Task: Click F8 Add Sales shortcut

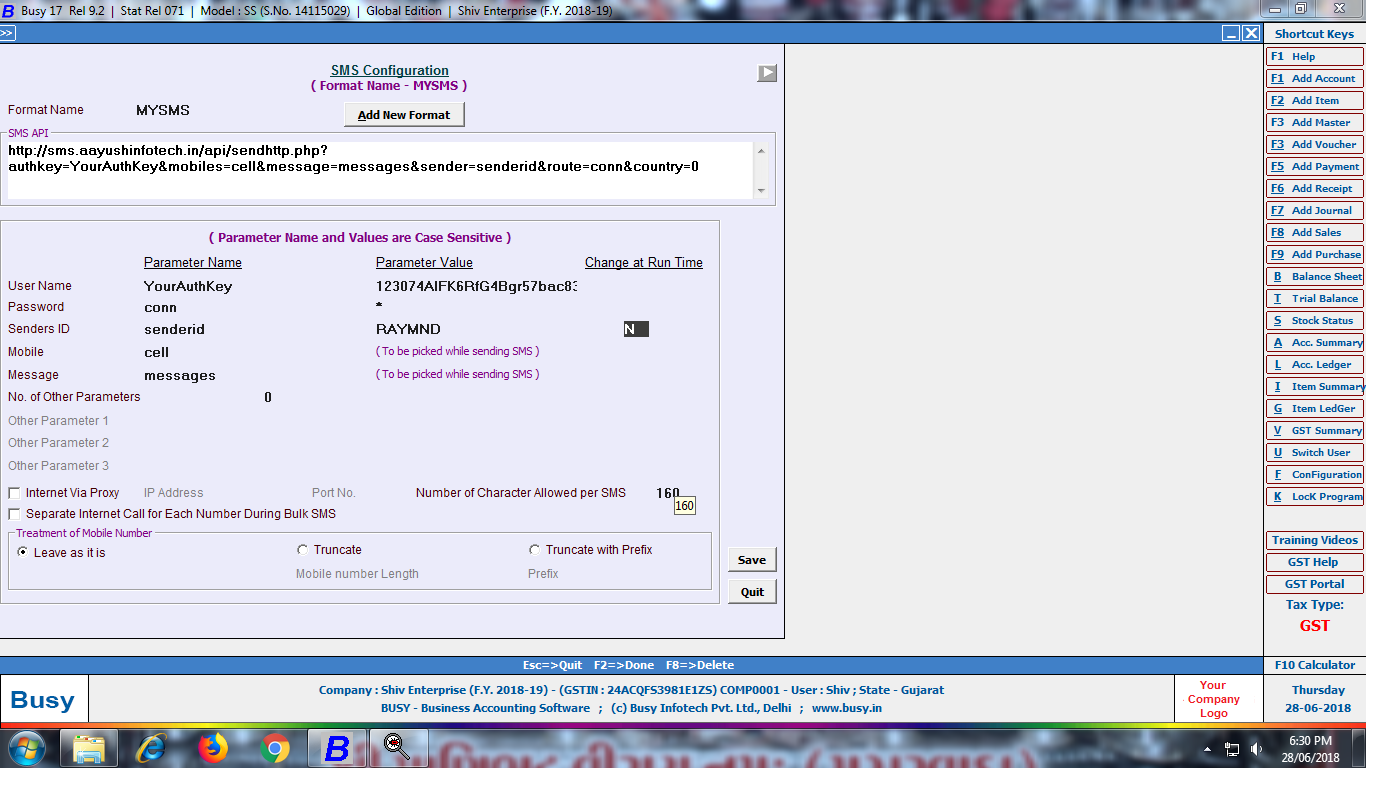Action: [x=1314, y=233]
